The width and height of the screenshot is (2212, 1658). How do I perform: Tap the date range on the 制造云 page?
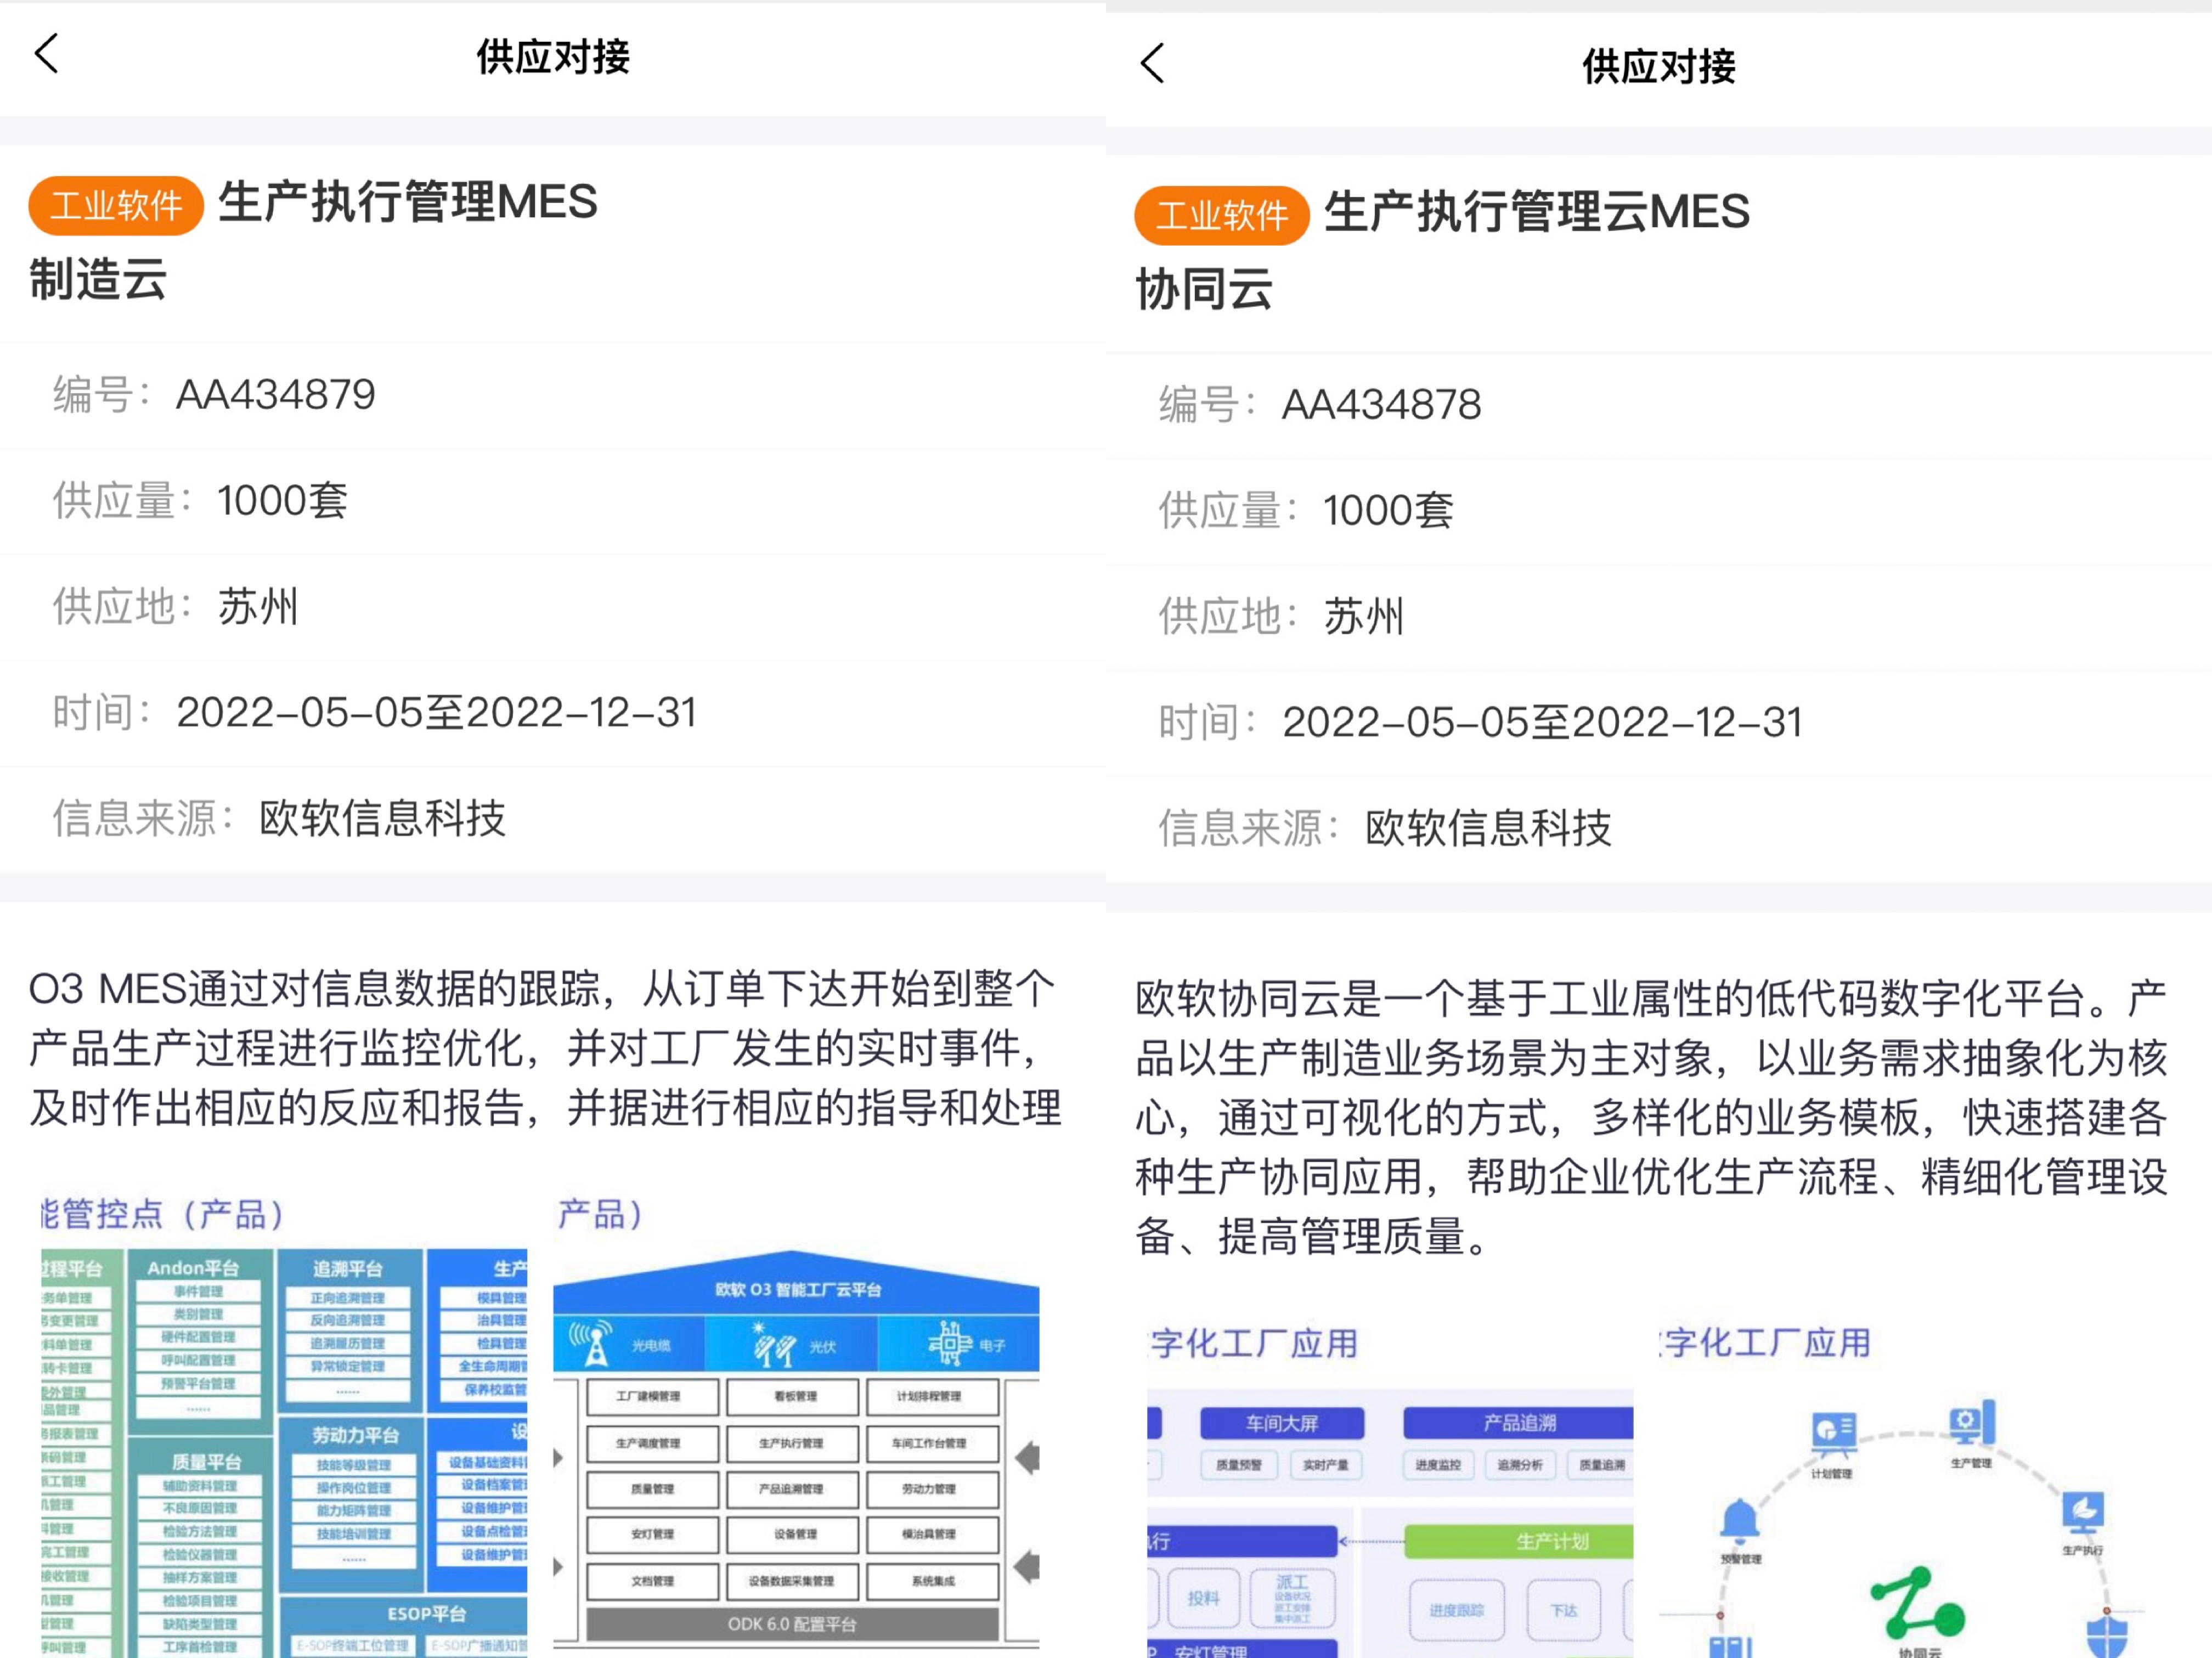[x=436, y=713]
